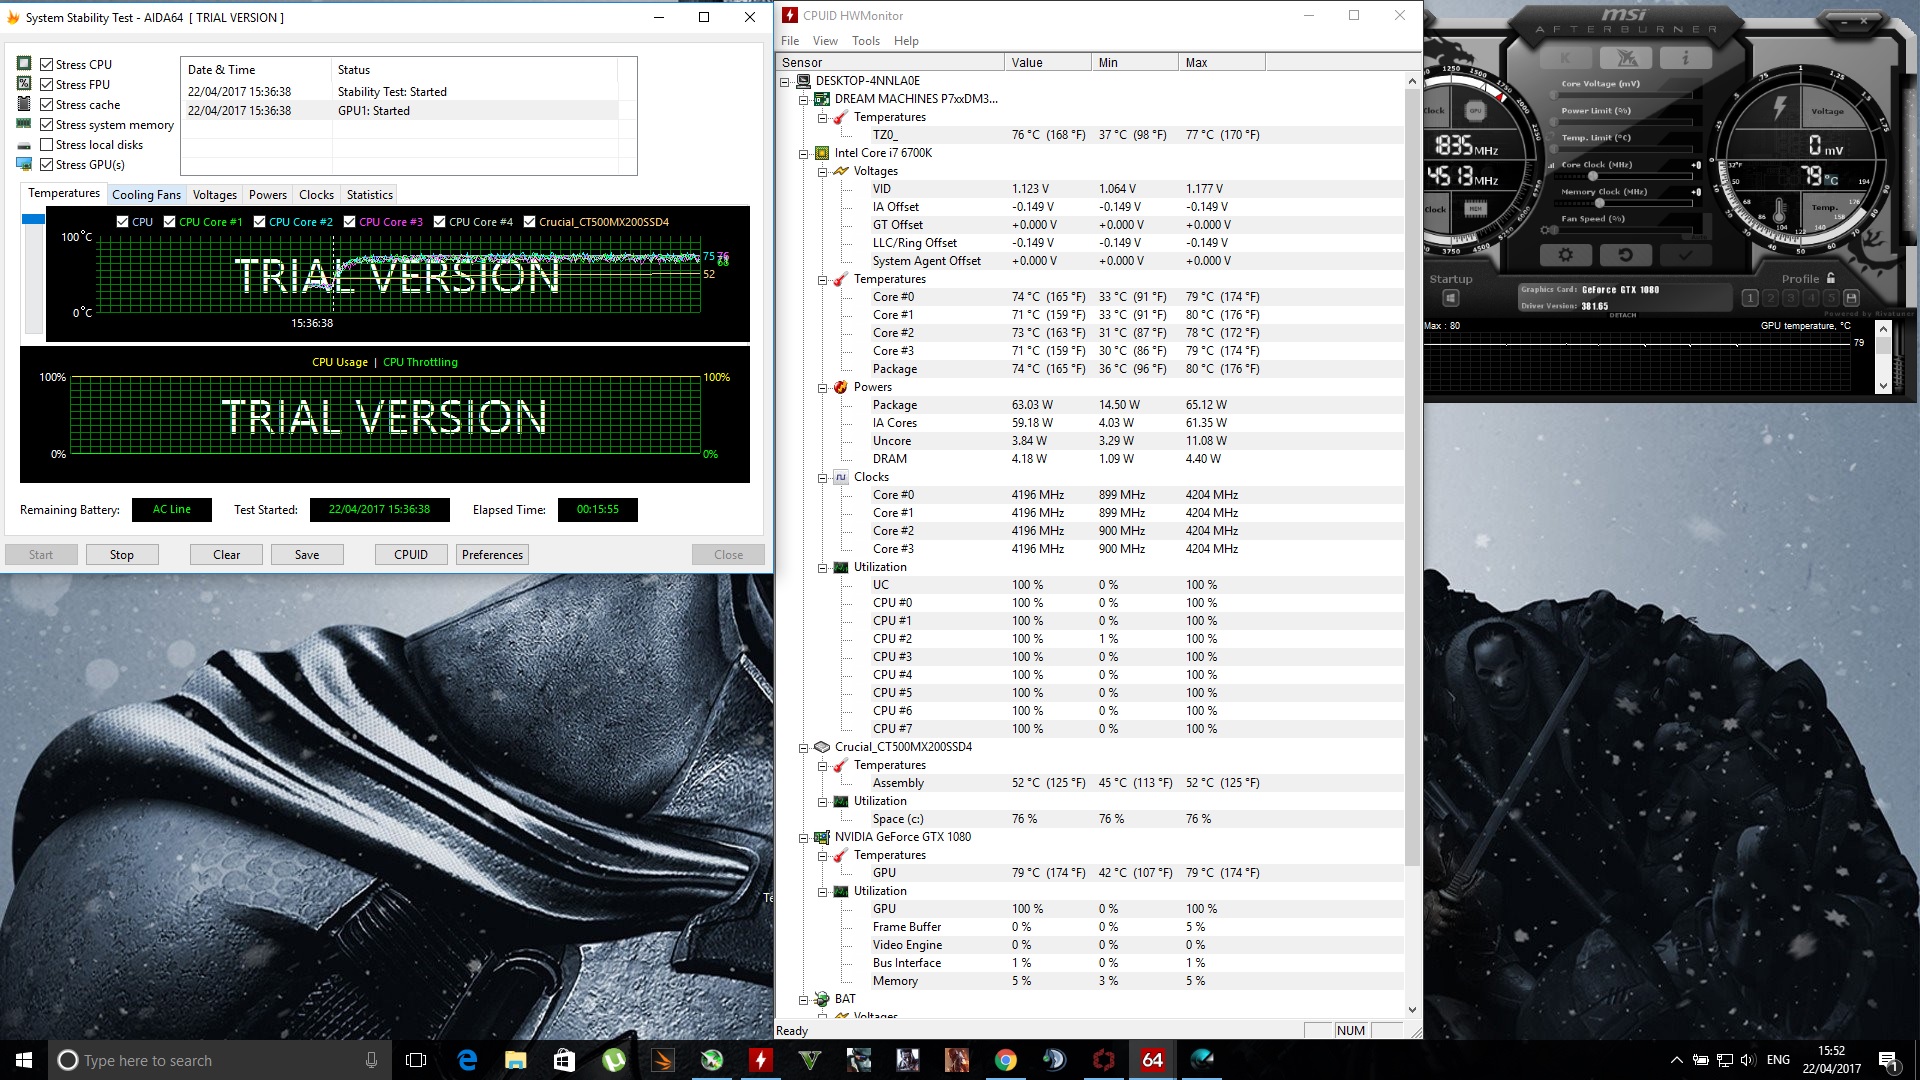Switch to Statistics tab

pos(370,195)
